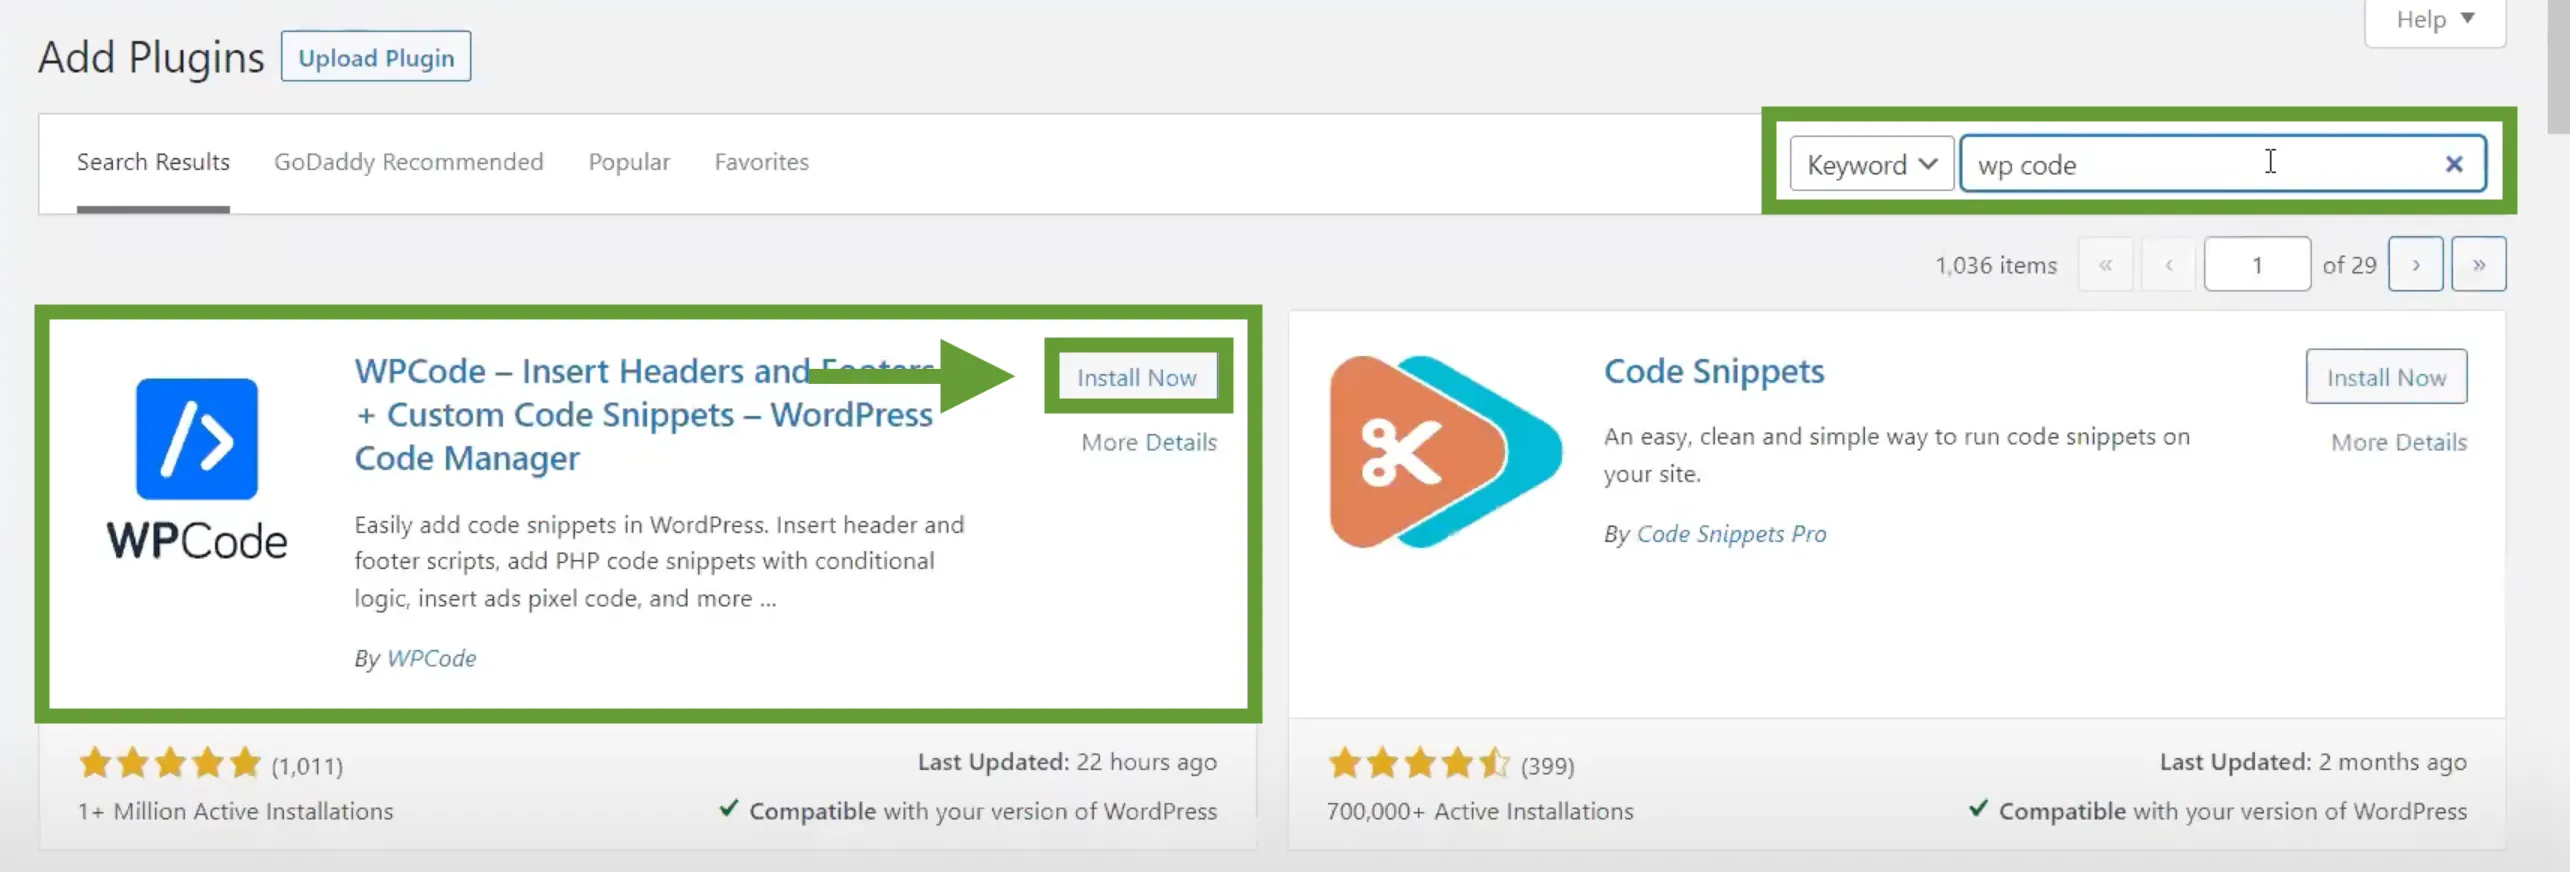
Task: Expand the Keyword search type dropdown
Action: pyautogui.click(x=1871, y=164)
